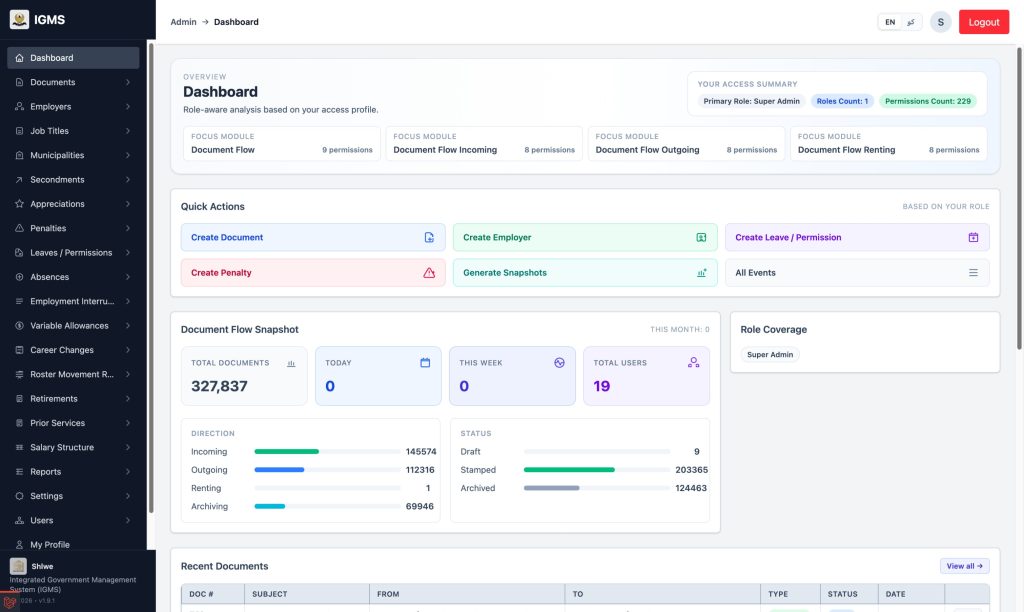Click the calendar icon on Today card
The height and width of the screenshot is (612, 1024).
tap(425, 363)
